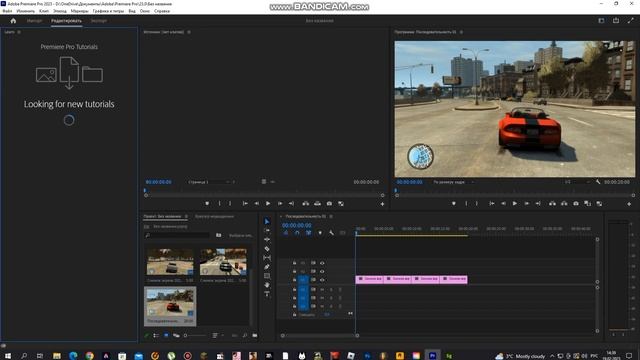Select the Pen tool
640x360 pixels.
267,267
